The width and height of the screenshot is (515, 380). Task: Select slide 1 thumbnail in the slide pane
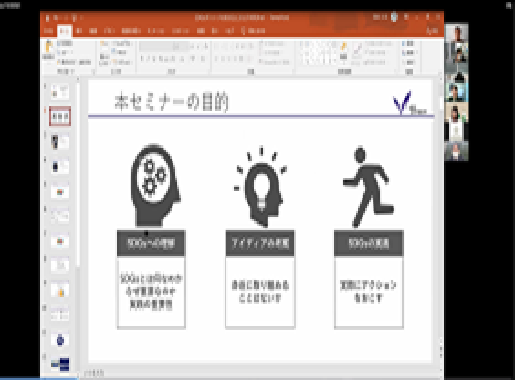coord(60,92)
